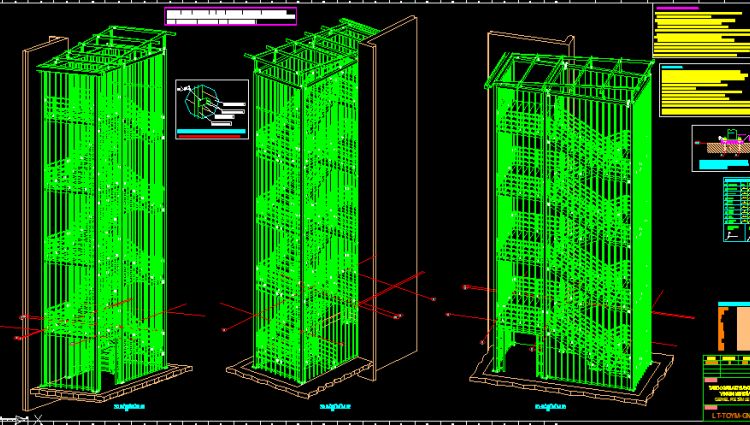Click the magenta-bordered title text box
Image resolution: width=750 pixels, height=425 pixels.
tap(231, 15)
